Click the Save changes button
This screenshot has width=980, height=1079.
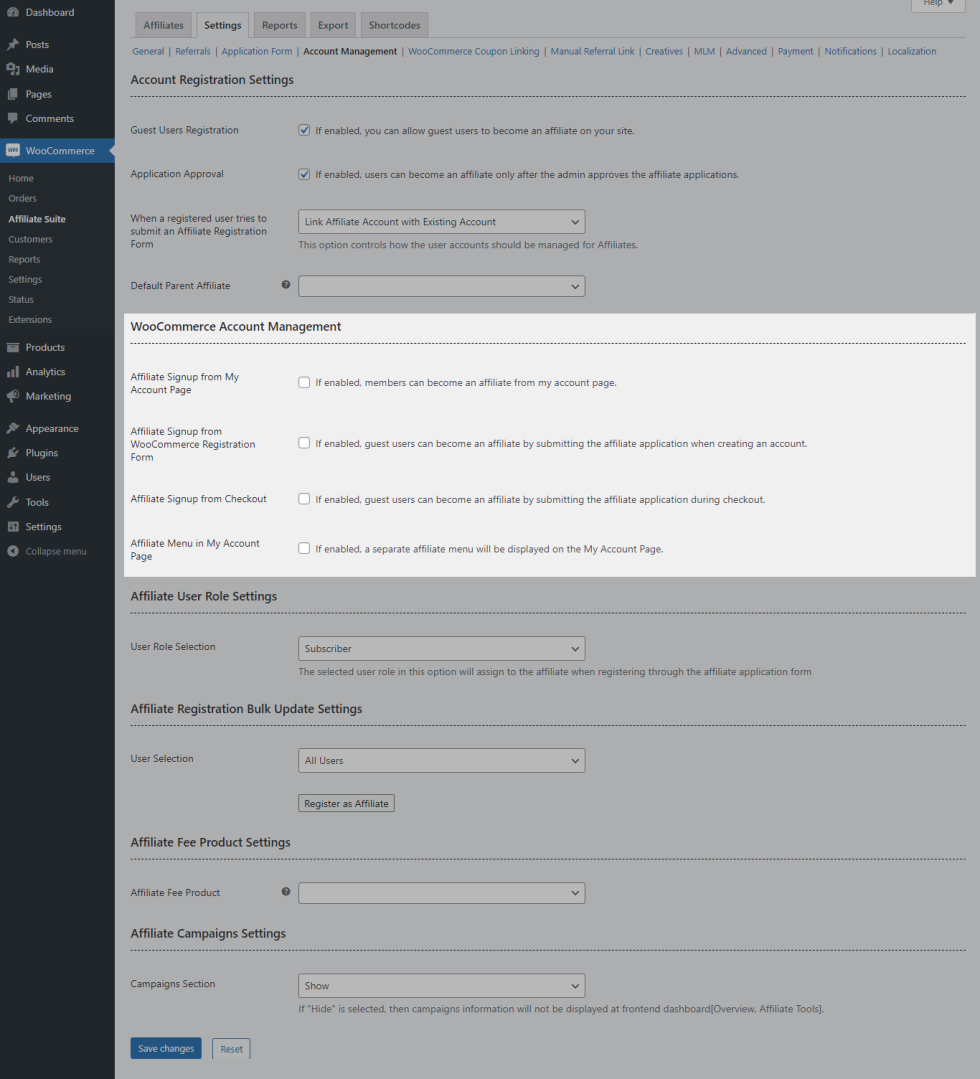point(166,1048)
